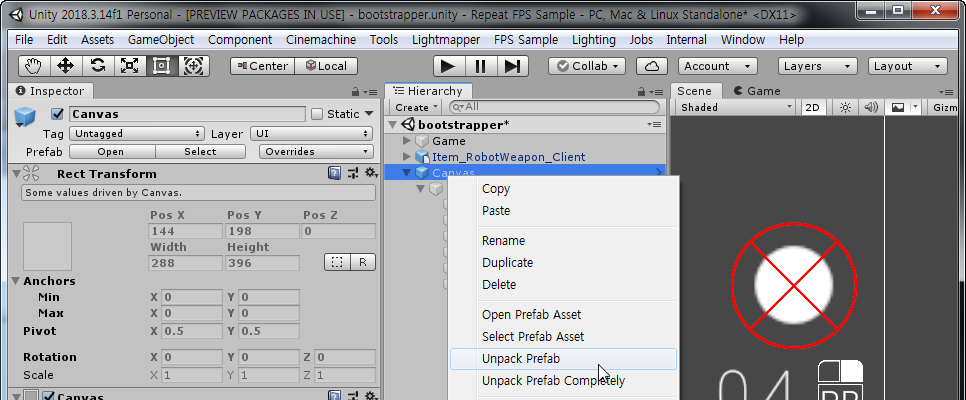Viewport: 966px width, 400px height.
Task: Open Rect Transform help reference
Action: [x=335, y=173]
